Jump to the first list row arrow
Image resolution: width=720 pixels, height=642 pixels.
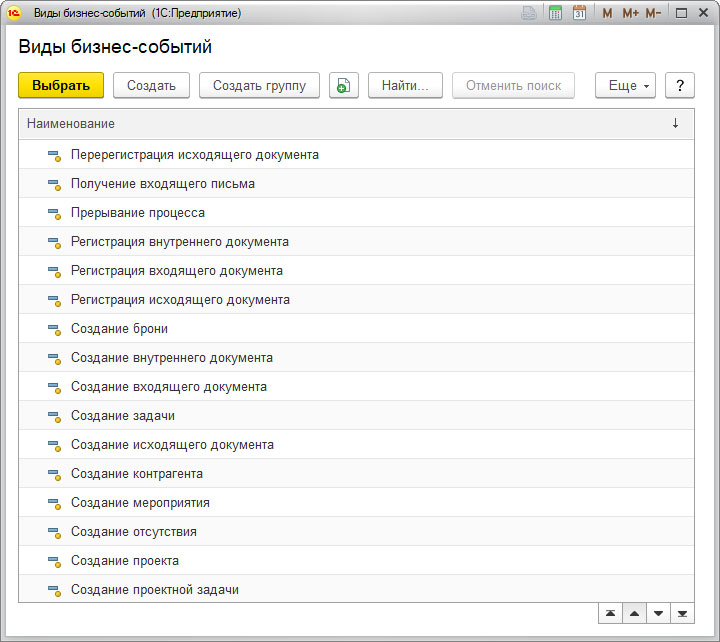click(x=609, y=613)
